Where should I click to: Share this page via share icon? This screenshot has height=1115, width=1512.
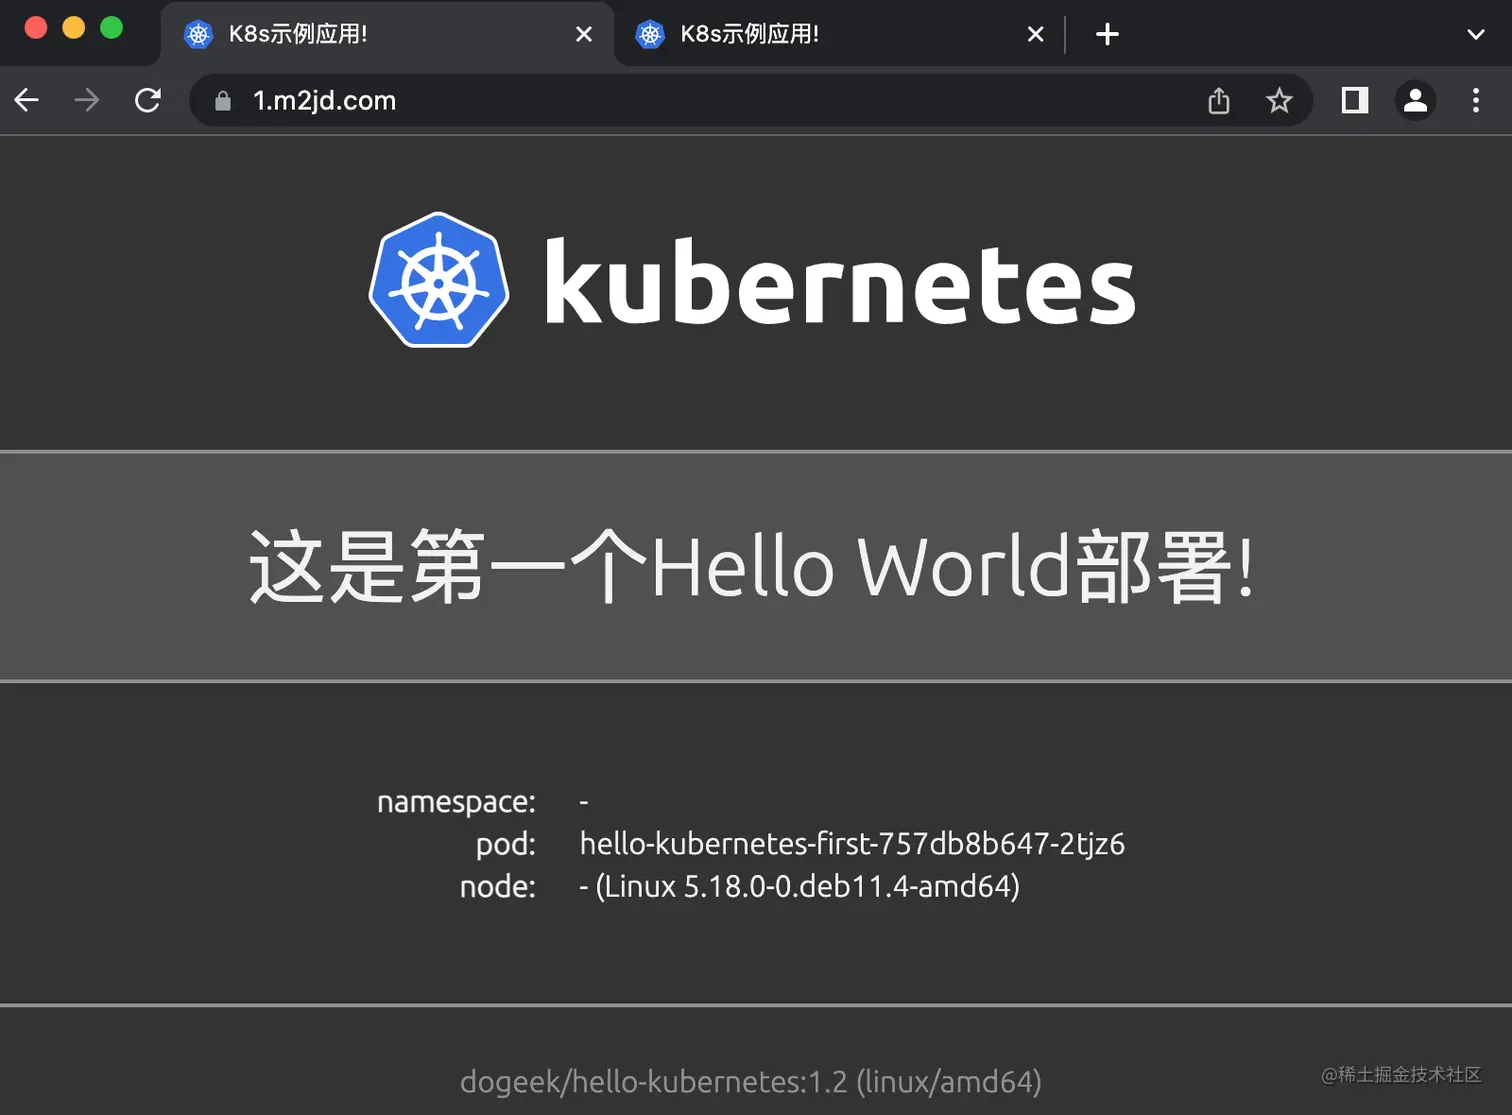point(1219,100)
